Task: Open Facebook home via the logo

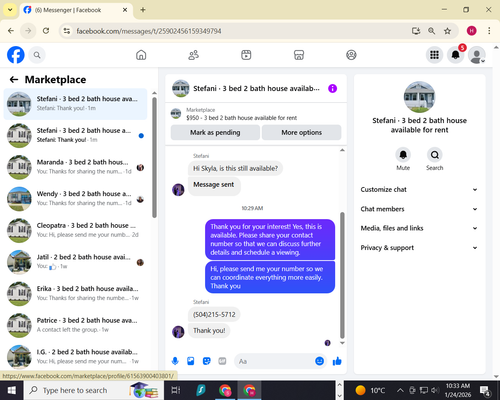Action: [16, 55]
